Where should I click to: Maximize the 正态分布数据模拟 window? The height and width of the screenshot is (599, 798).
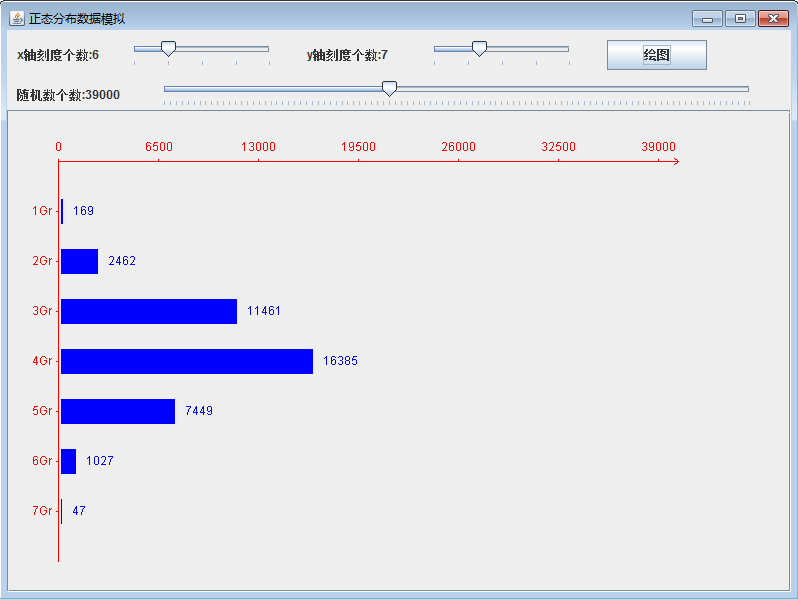(740, 19)
